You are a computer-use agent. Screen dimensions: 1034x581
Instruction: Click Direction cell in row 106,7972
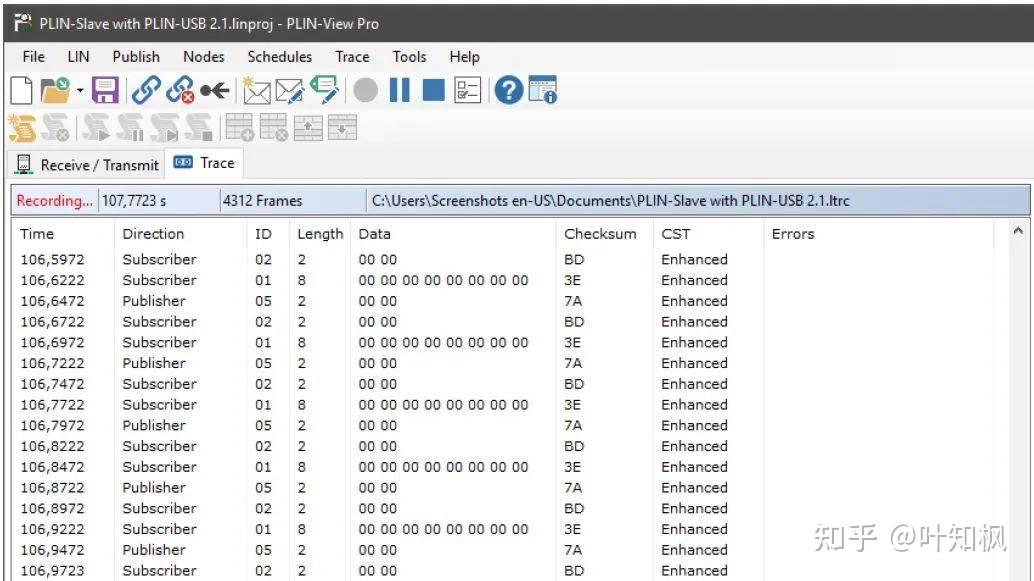coord(154,425)
